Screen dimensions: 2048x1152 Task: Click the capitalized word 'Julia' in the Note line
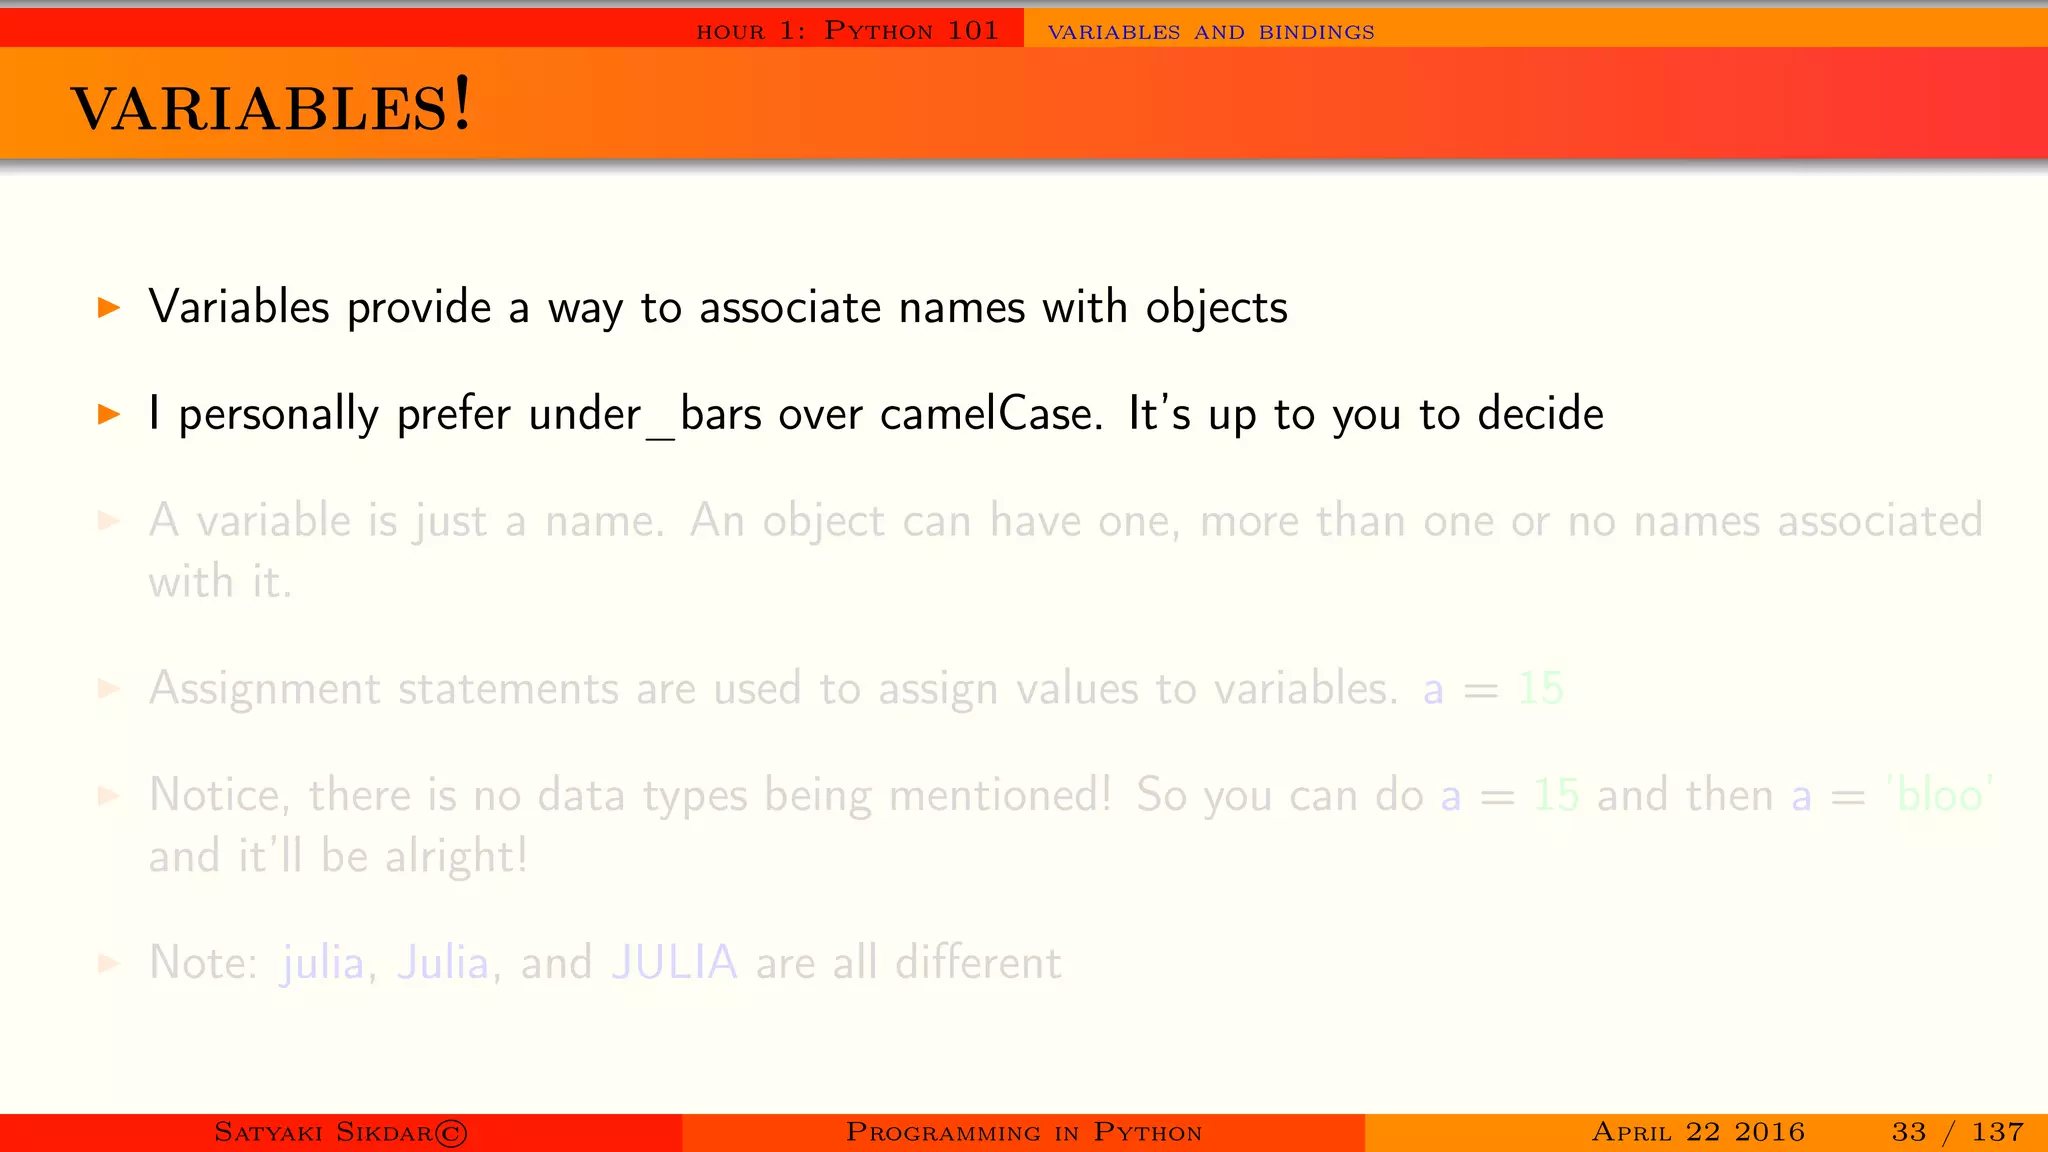click(443, 963)
